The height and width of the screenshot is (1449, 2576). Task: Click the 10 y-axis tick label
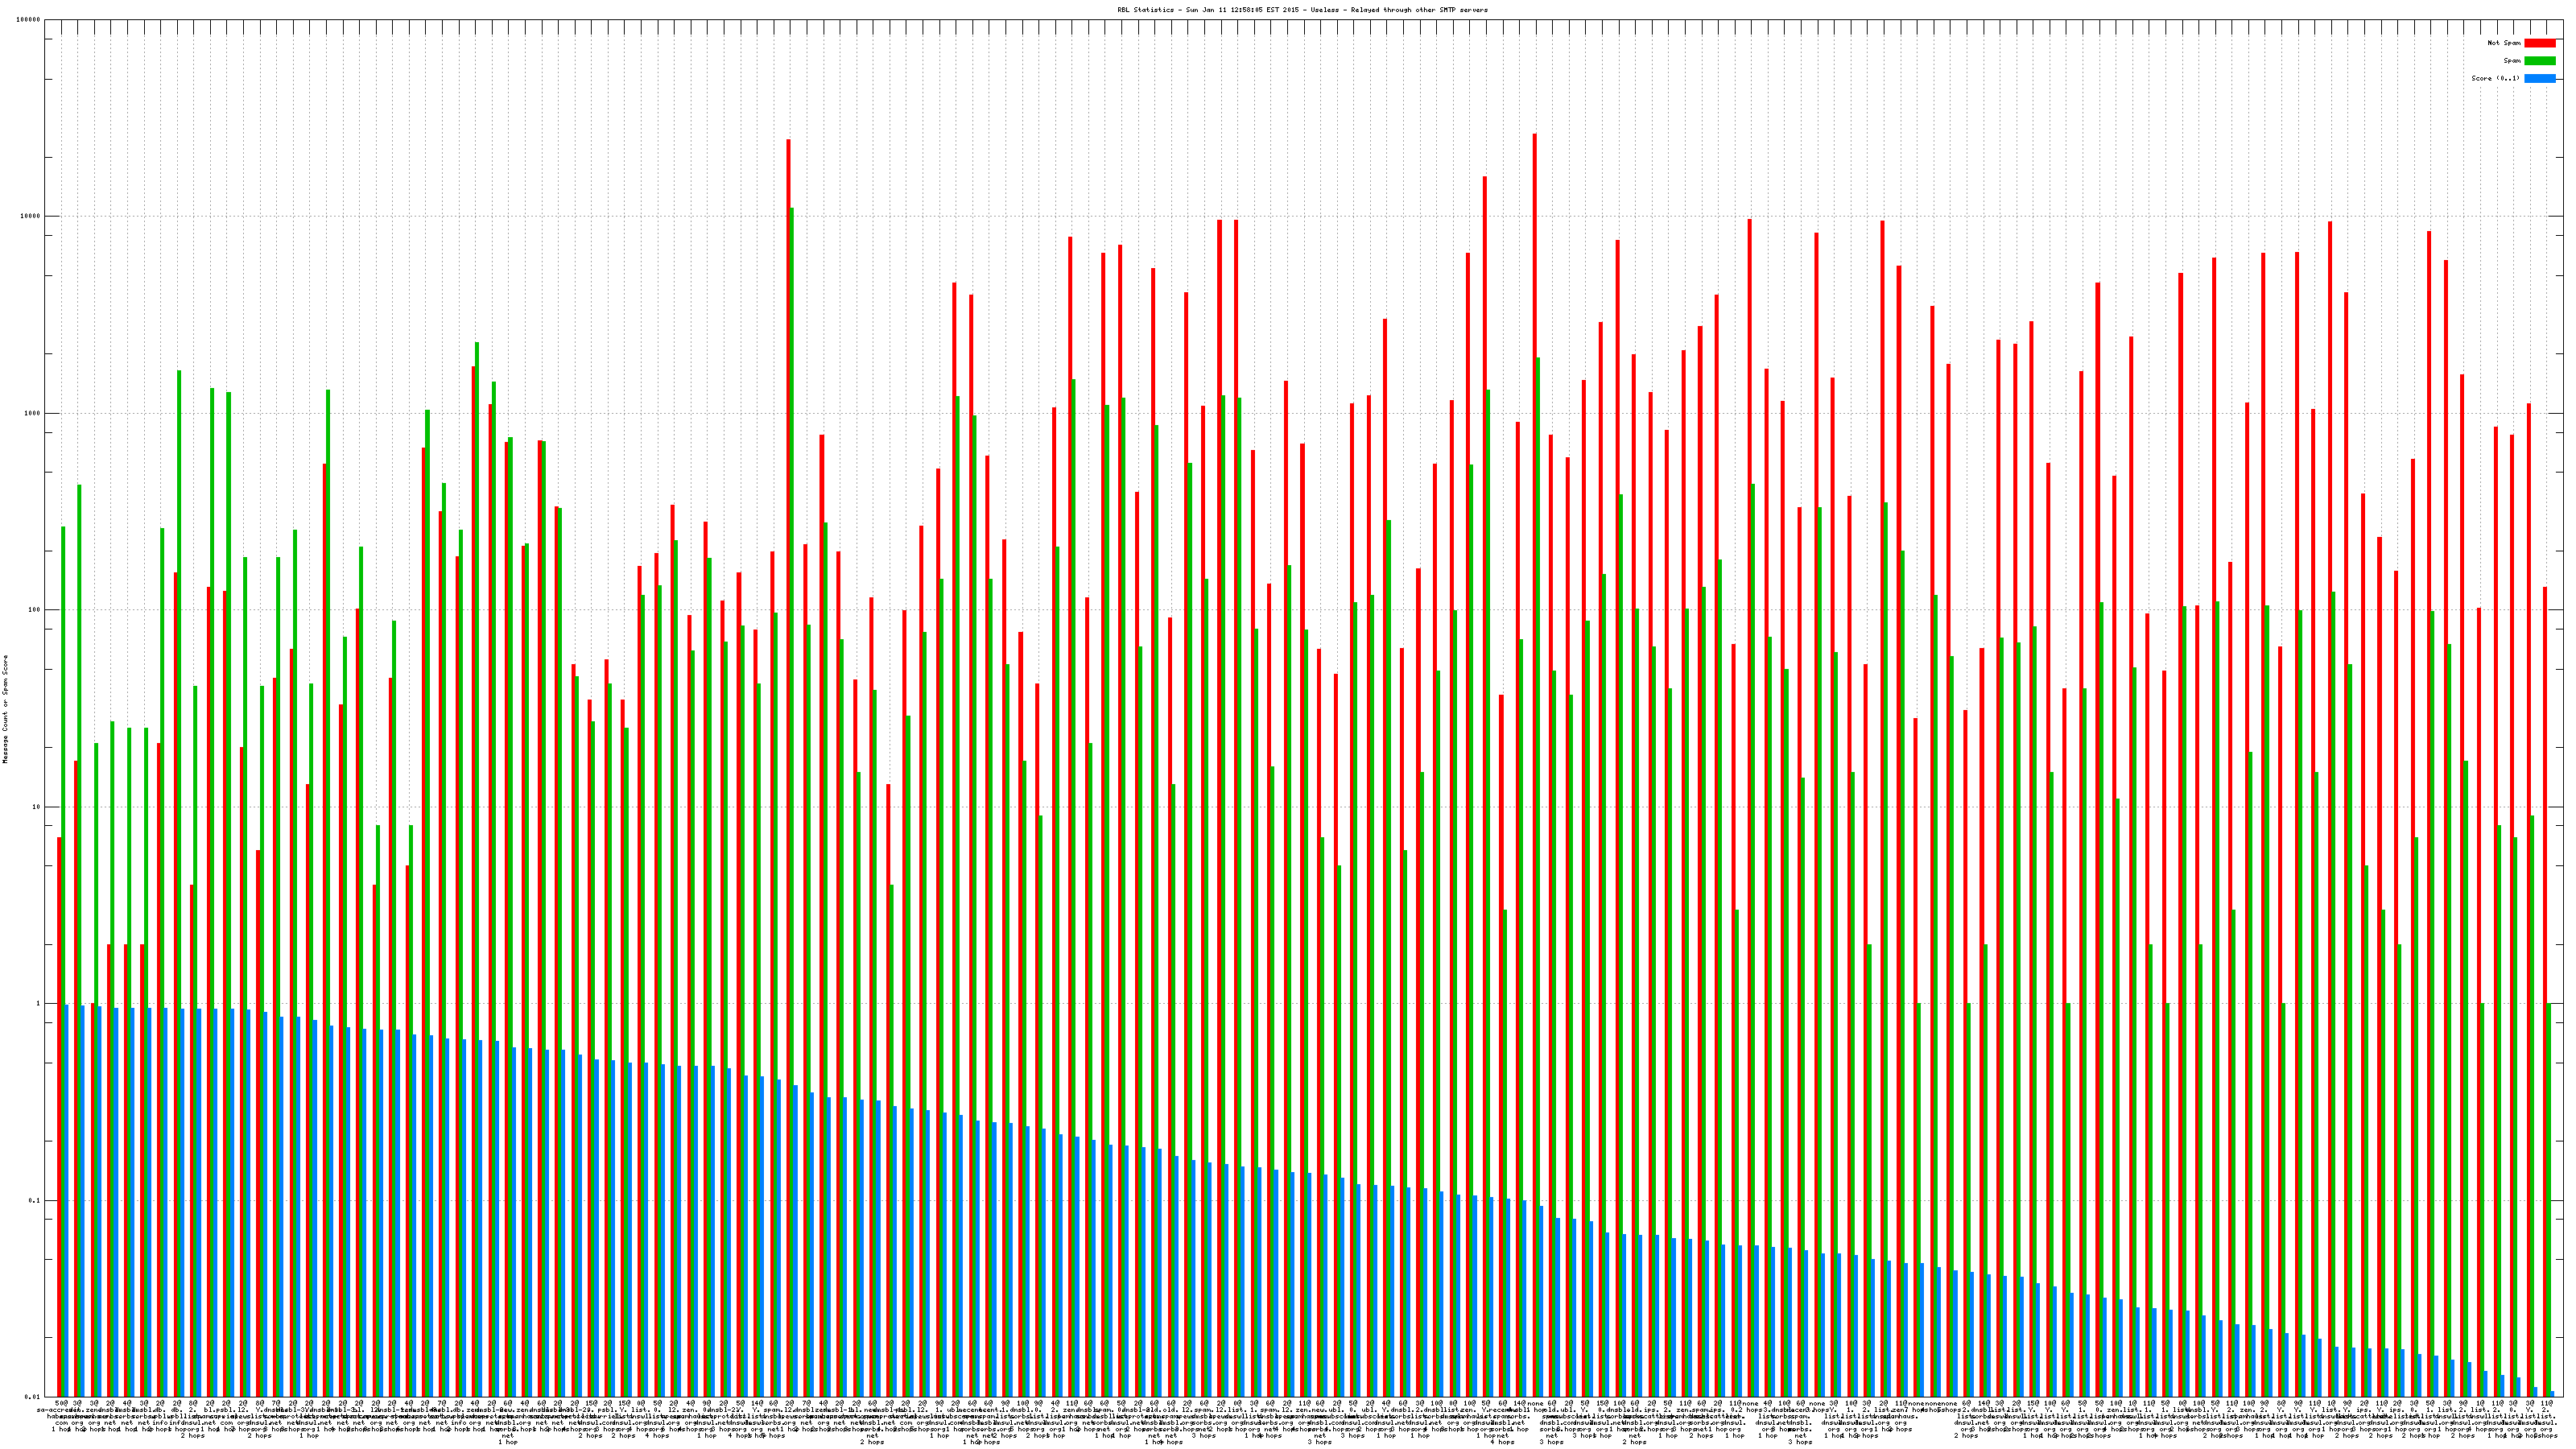[x=37, y=807]
